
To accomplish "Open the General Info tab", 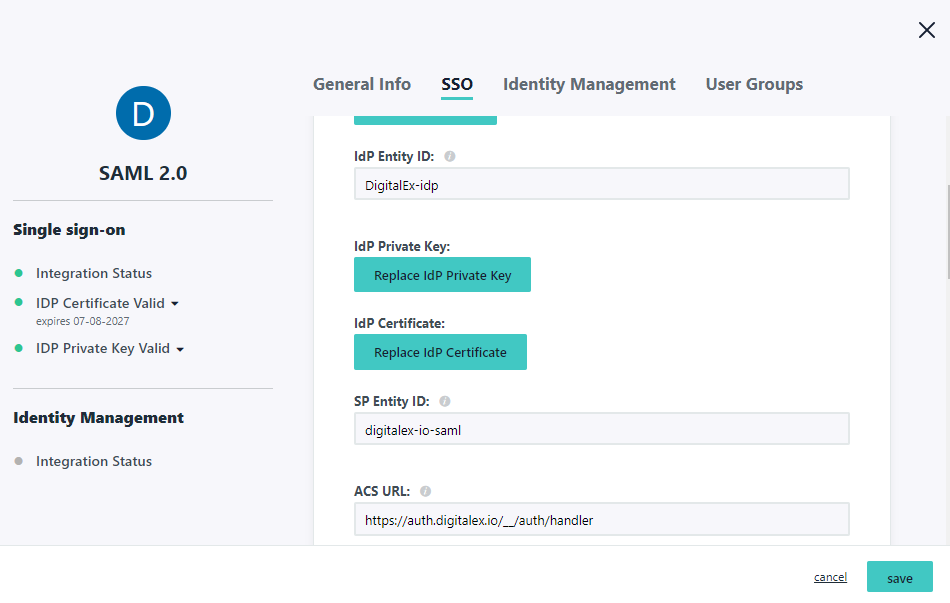I will pos(362,85).
